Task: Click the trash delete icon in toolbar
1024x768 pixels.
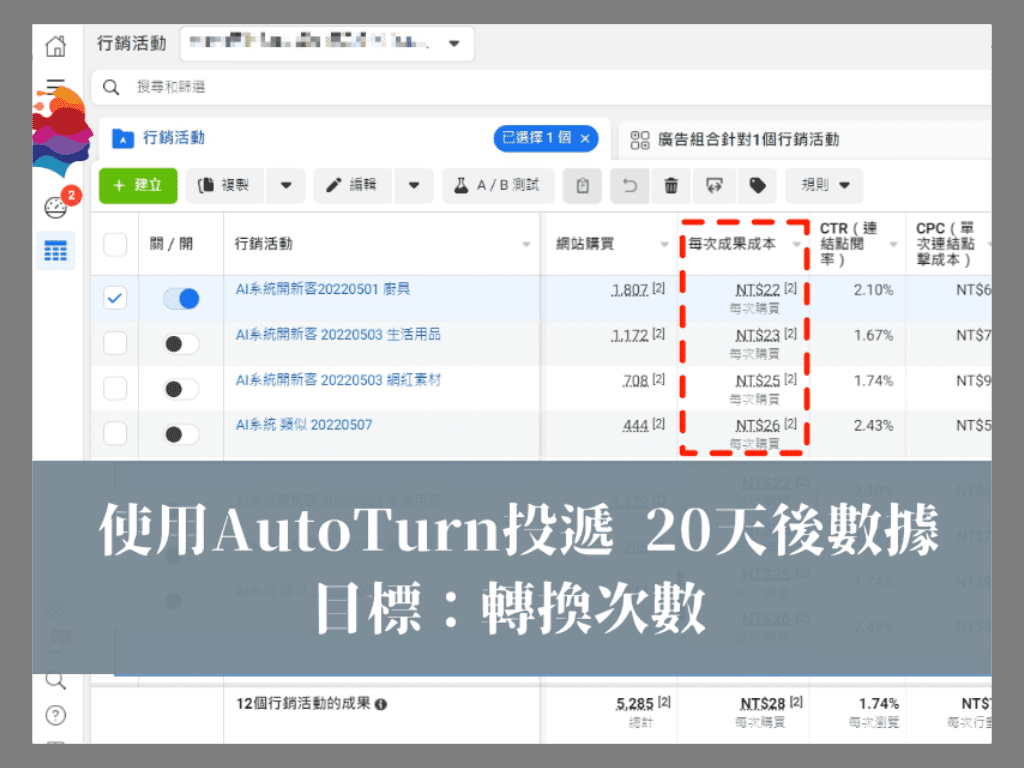Action: coord(671,186)
